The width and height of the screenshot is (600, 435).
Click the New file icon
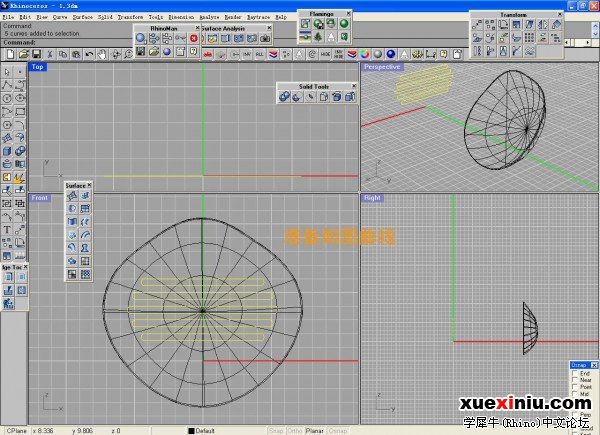10,54
